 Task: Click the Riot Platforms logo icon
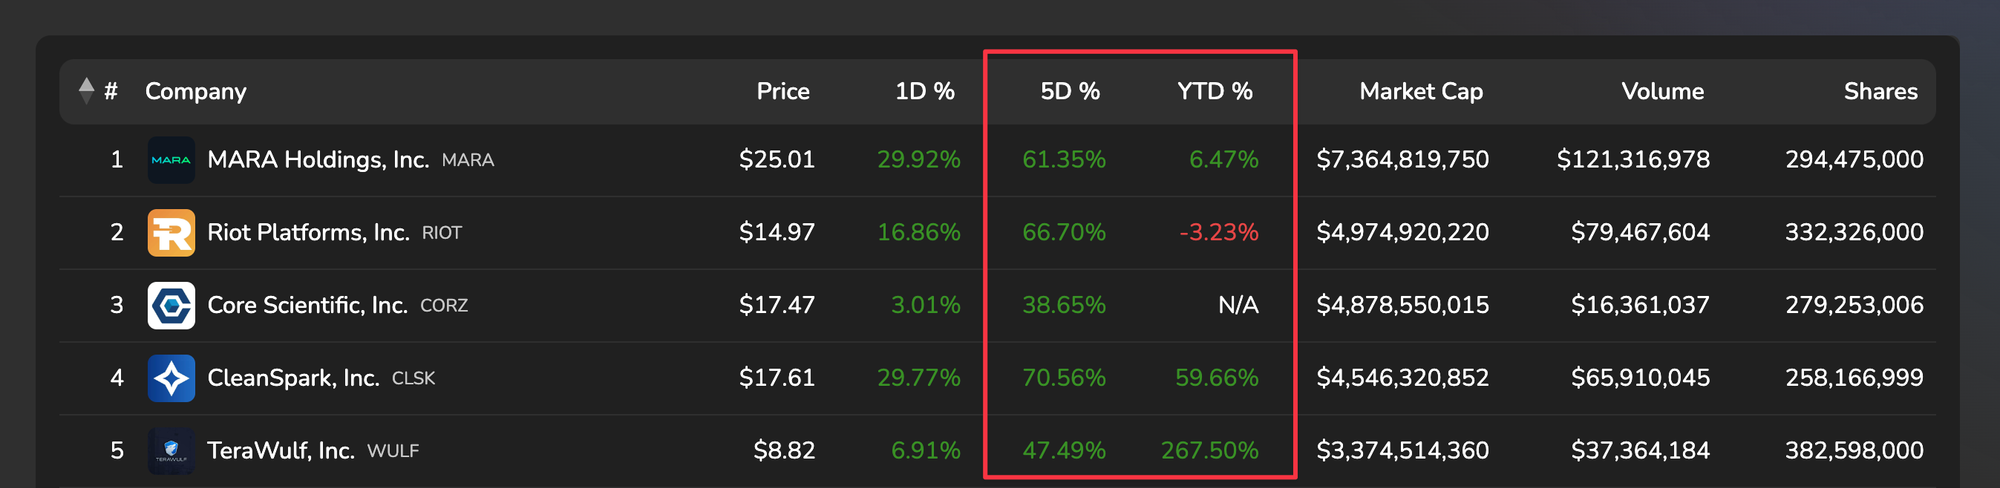(171, 233)
